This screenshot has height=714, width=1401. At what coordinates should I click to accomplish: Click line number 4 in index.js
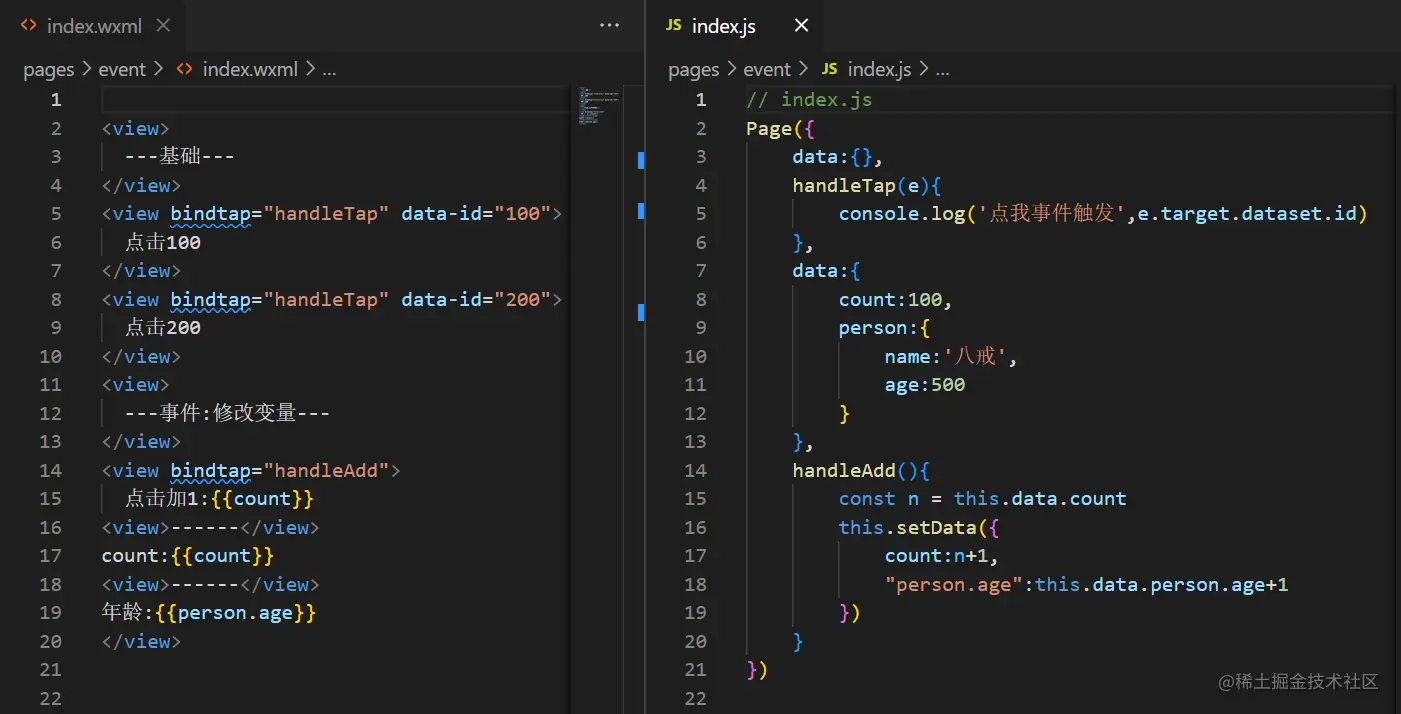click(x=700, y=185)
